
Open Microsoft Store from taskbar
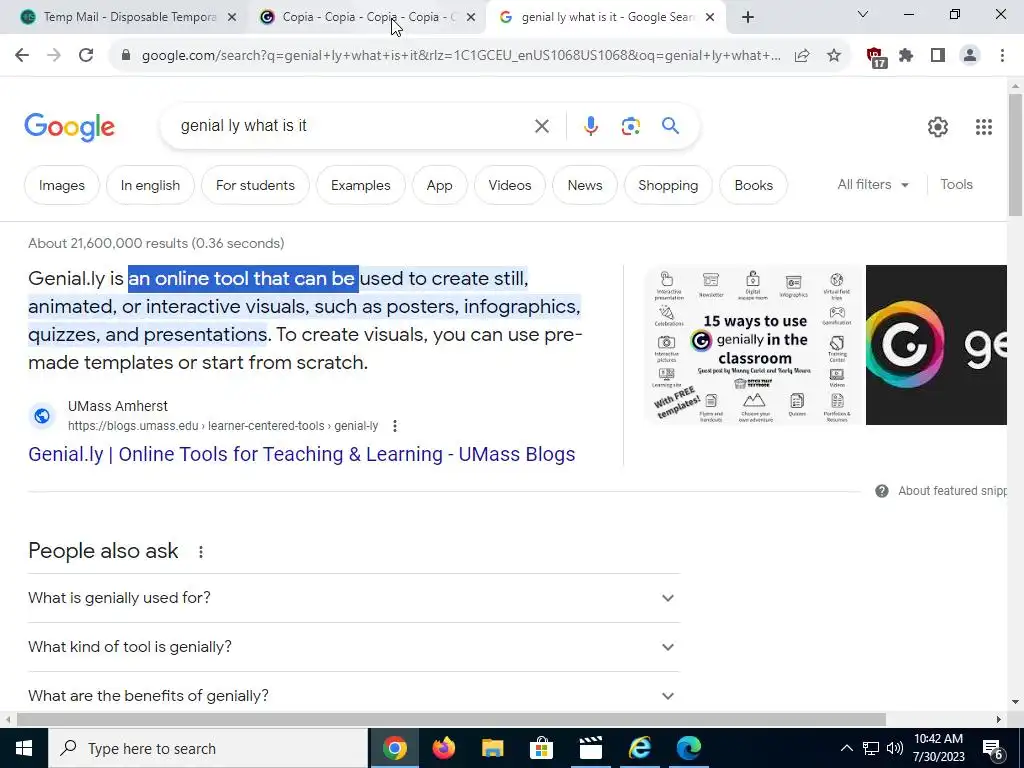click(x=541, y=748)
